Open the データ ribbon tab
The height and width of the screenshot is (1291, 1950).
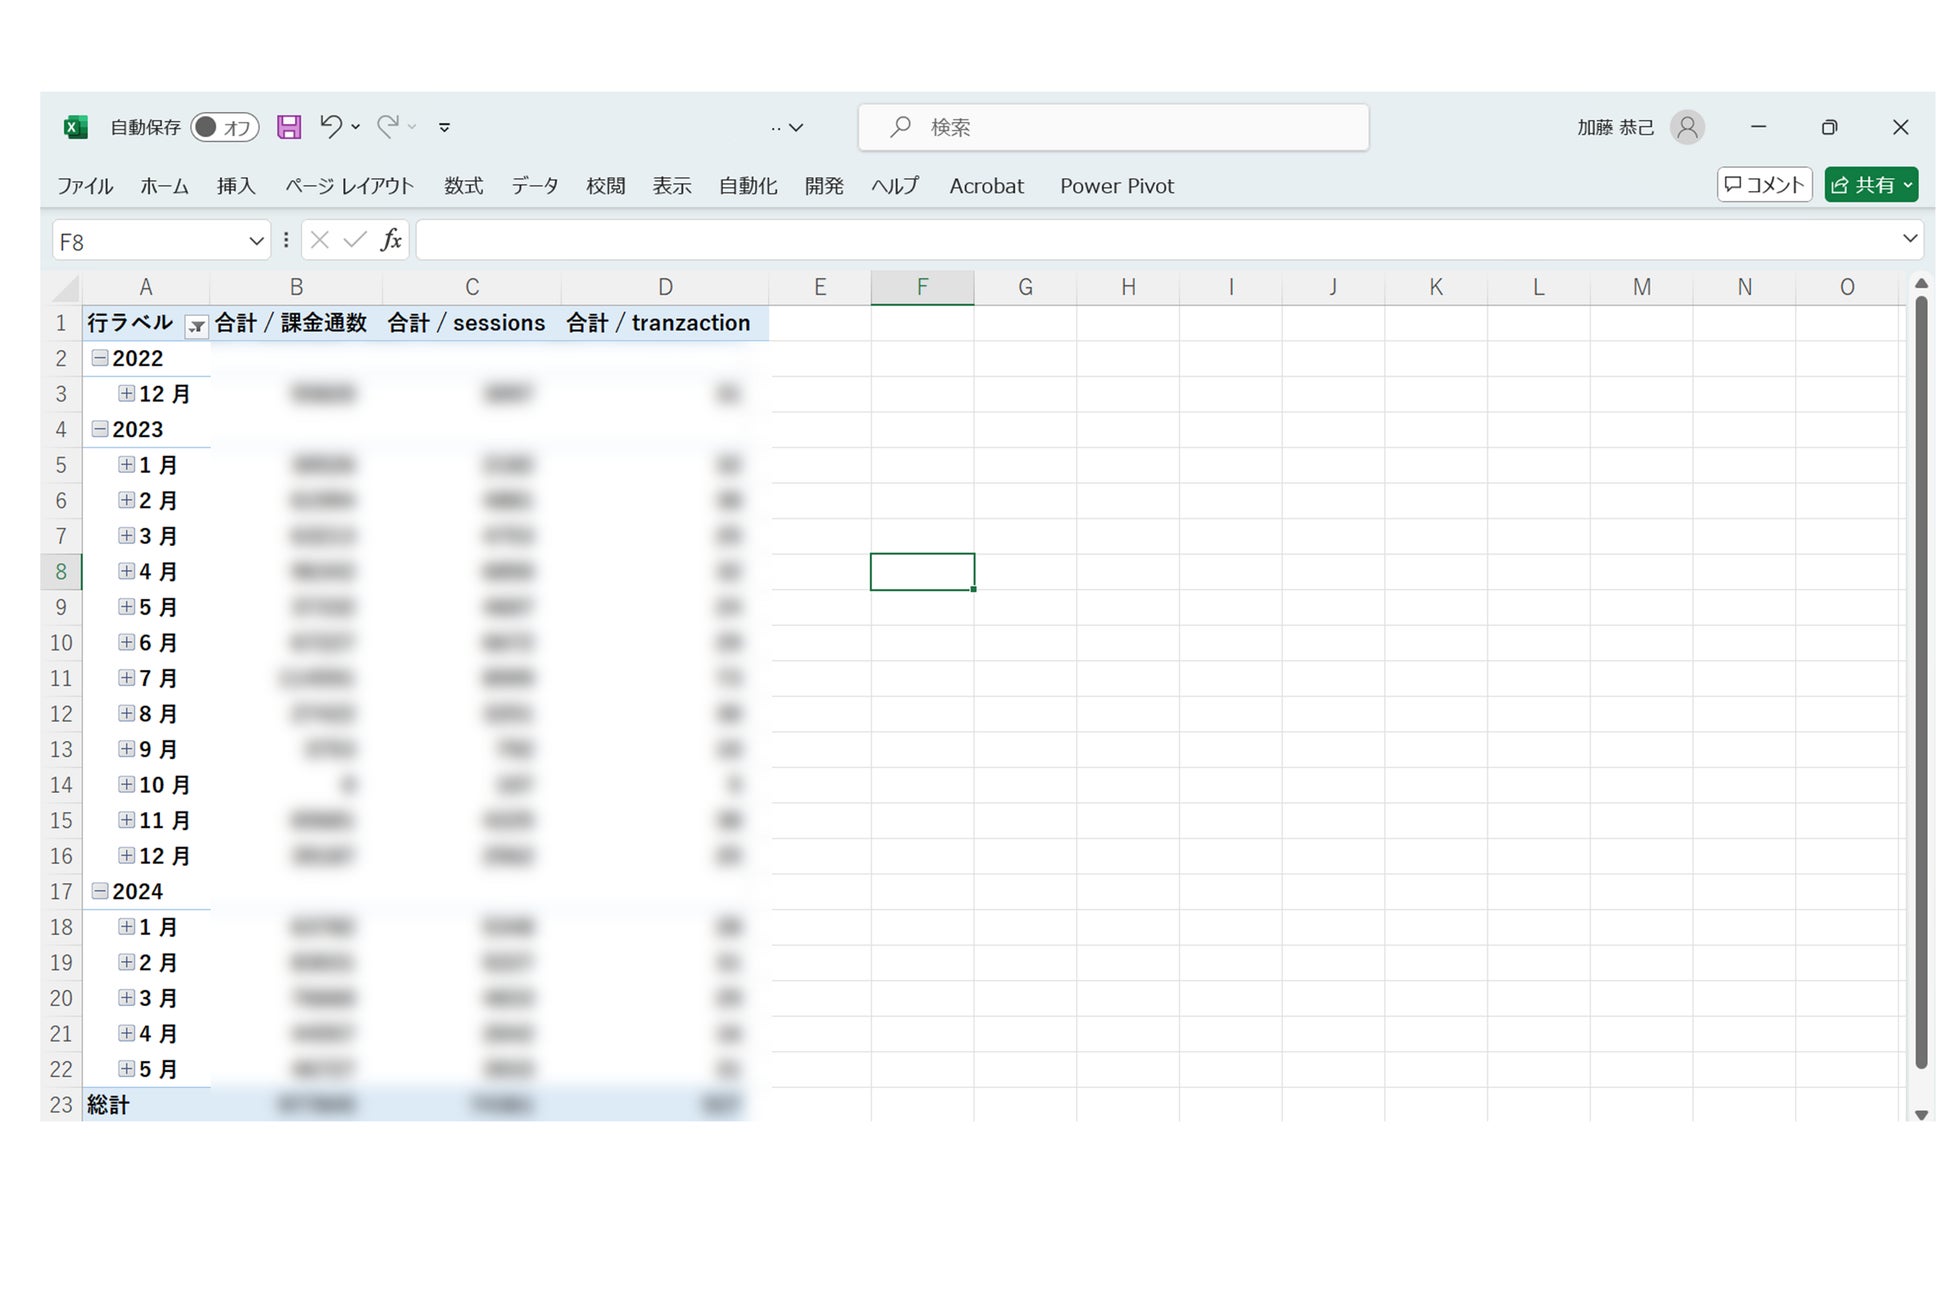click(x=535, y=186)
